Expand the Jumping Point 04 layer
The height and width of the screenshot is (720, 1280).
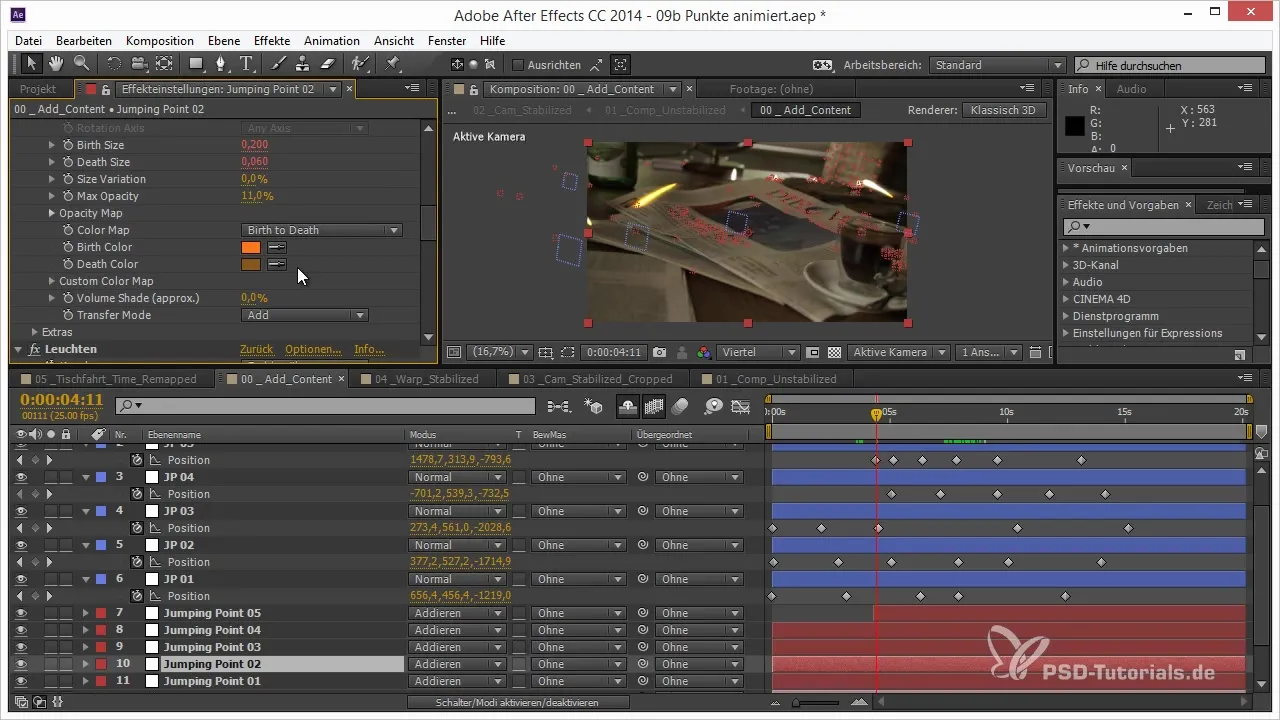click(85, 630)
